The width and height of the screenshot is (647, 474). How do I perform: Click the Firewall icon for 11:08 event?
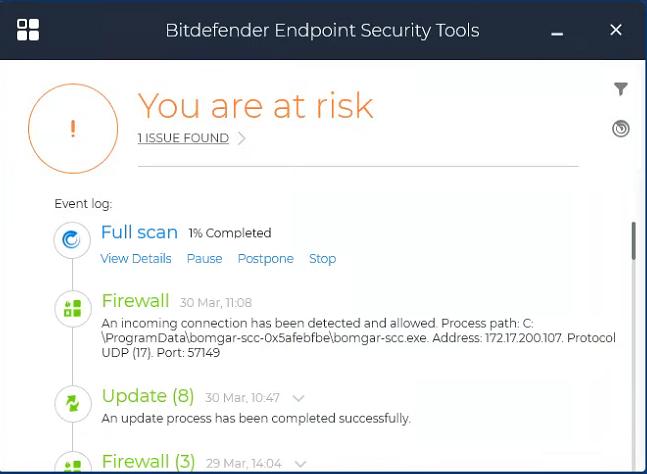[x=72, y=308]
